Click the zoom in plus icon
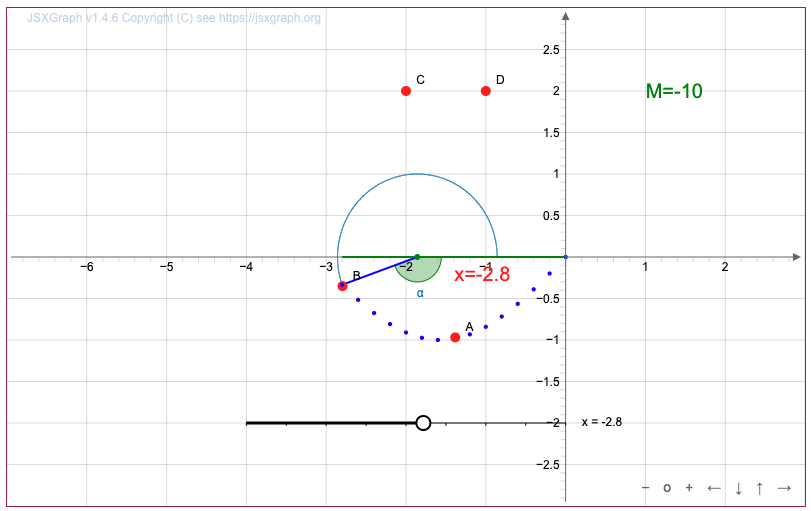Viewport: 811px width, 511px height. [689, 488]
